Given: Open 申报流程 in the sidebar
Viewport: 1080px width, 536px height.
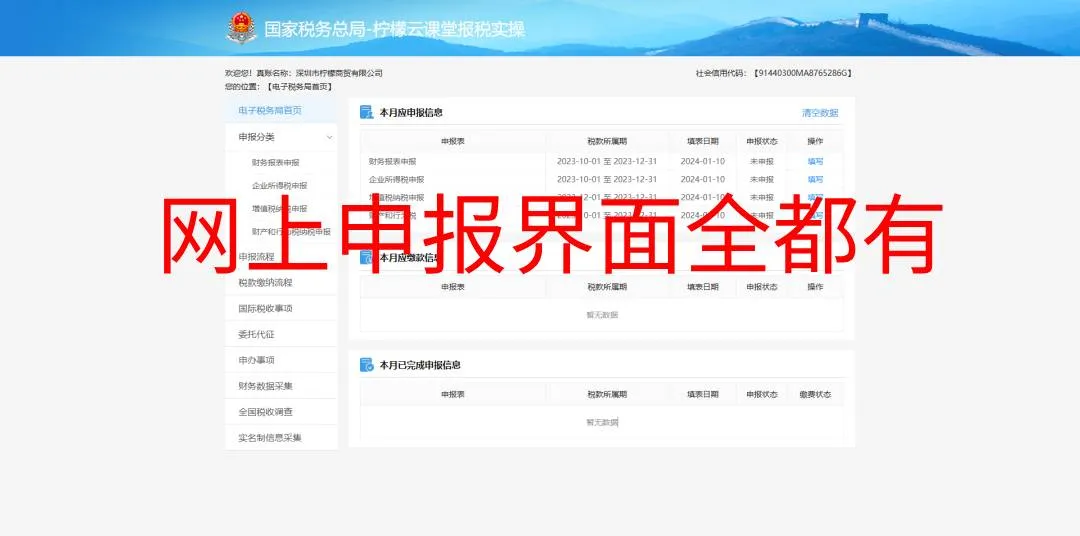Looking at the screenshot, I should (x=256, y=257).
